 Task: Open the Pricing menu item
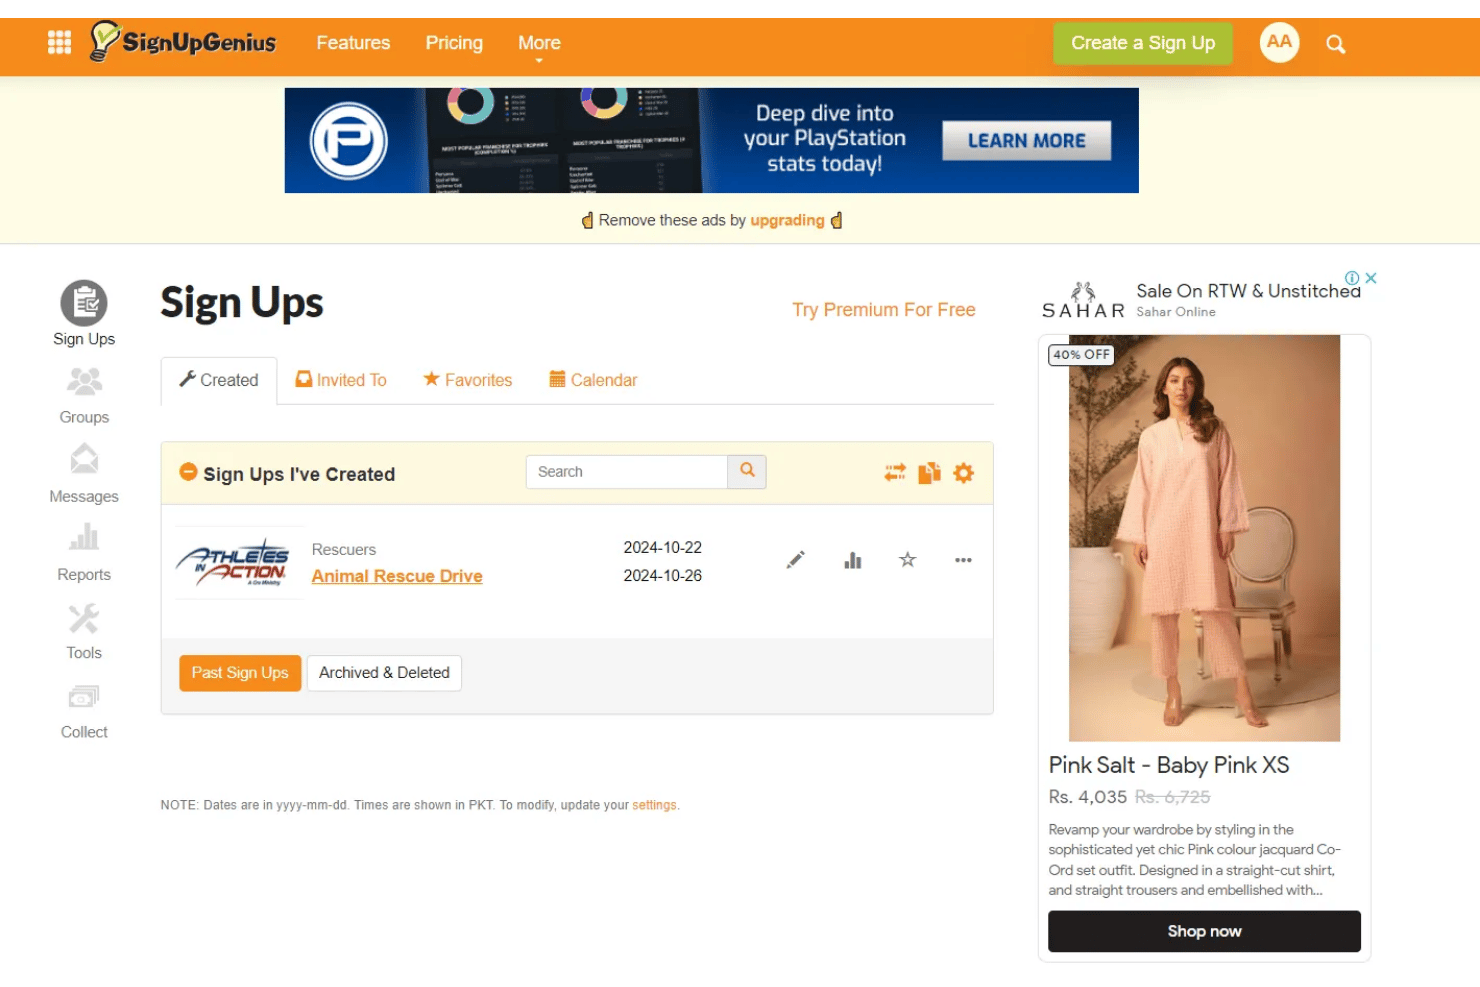coord(454,43)
